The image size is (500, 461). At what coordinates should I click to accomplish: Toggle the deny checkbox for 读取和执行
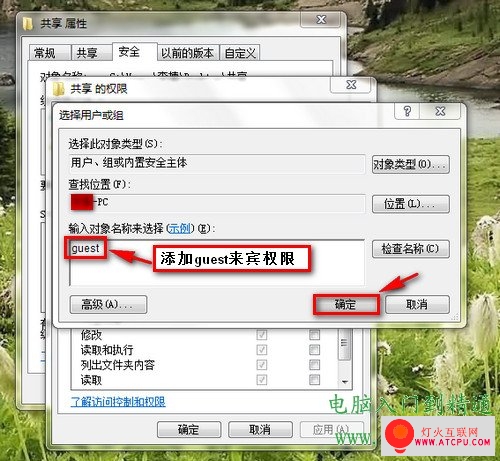click(x=314, y=350)
